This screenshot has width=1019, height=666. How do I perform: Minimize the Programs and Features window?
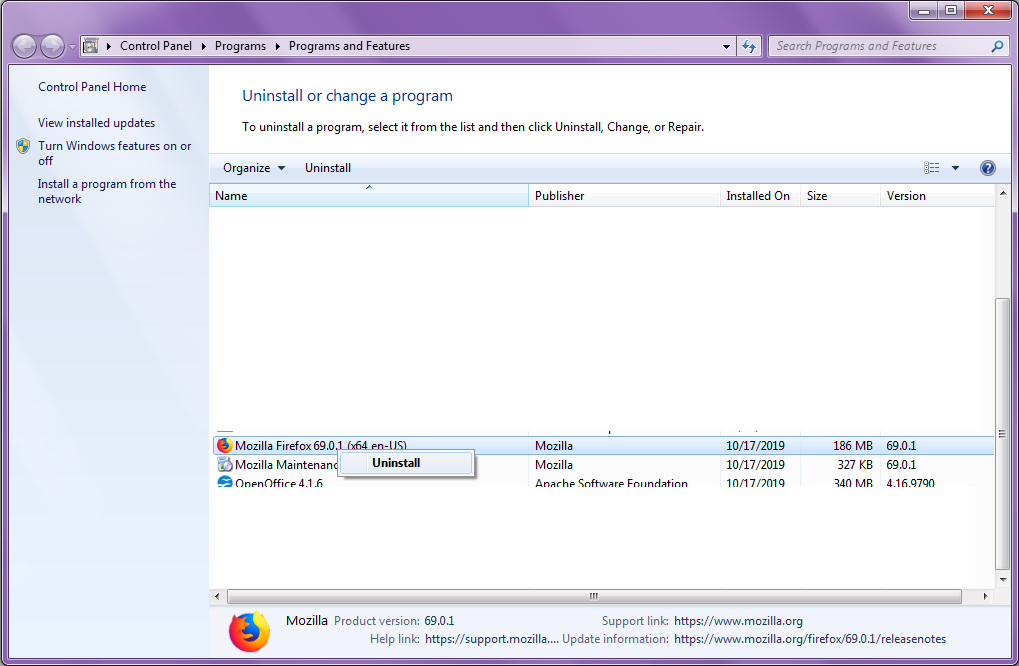923,10
